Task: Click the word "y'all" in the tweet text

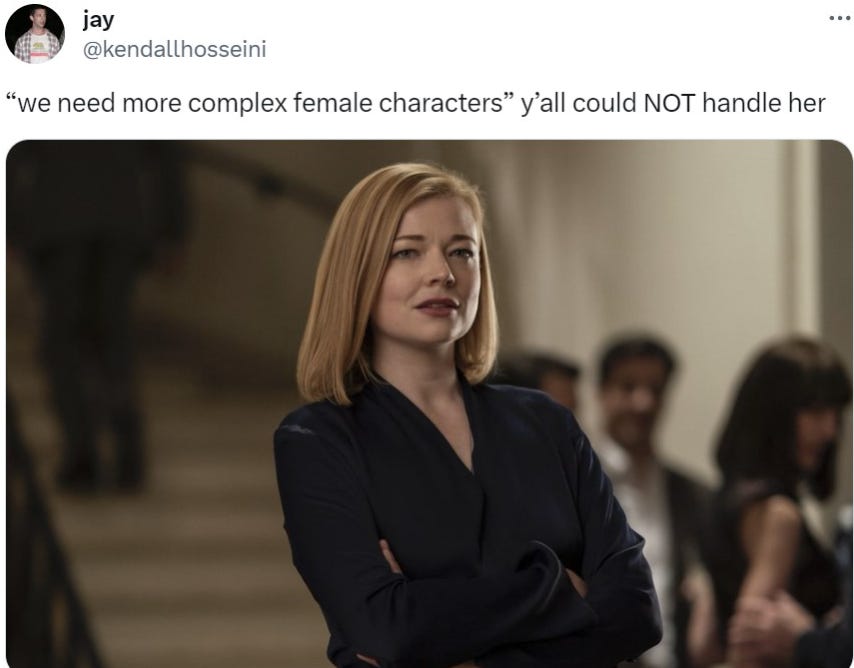Action: 543,104
